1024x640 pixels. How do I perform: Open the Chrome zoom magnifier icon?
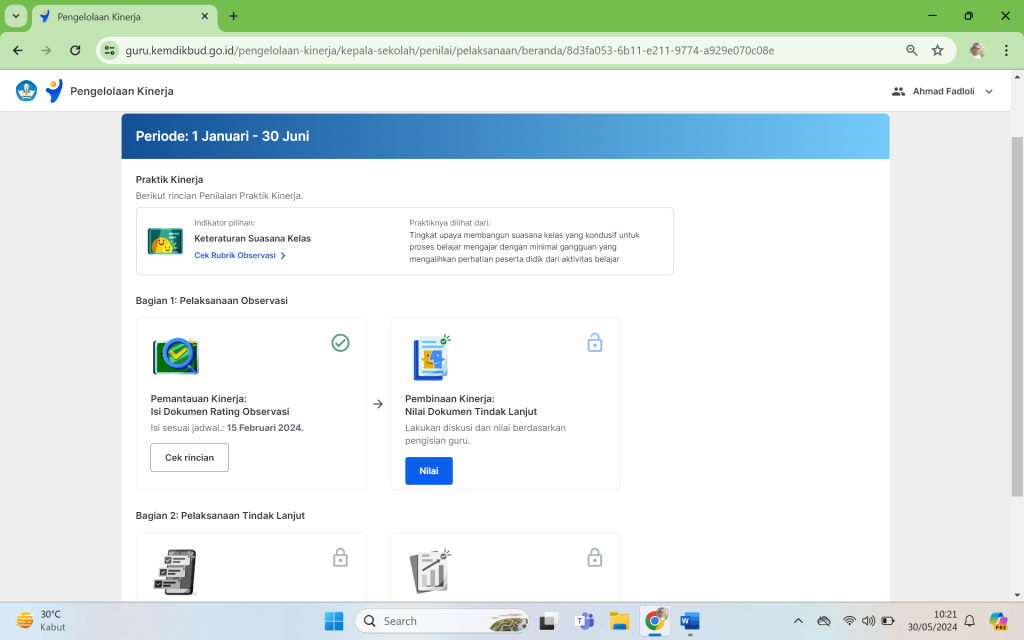tap(911, 50)
